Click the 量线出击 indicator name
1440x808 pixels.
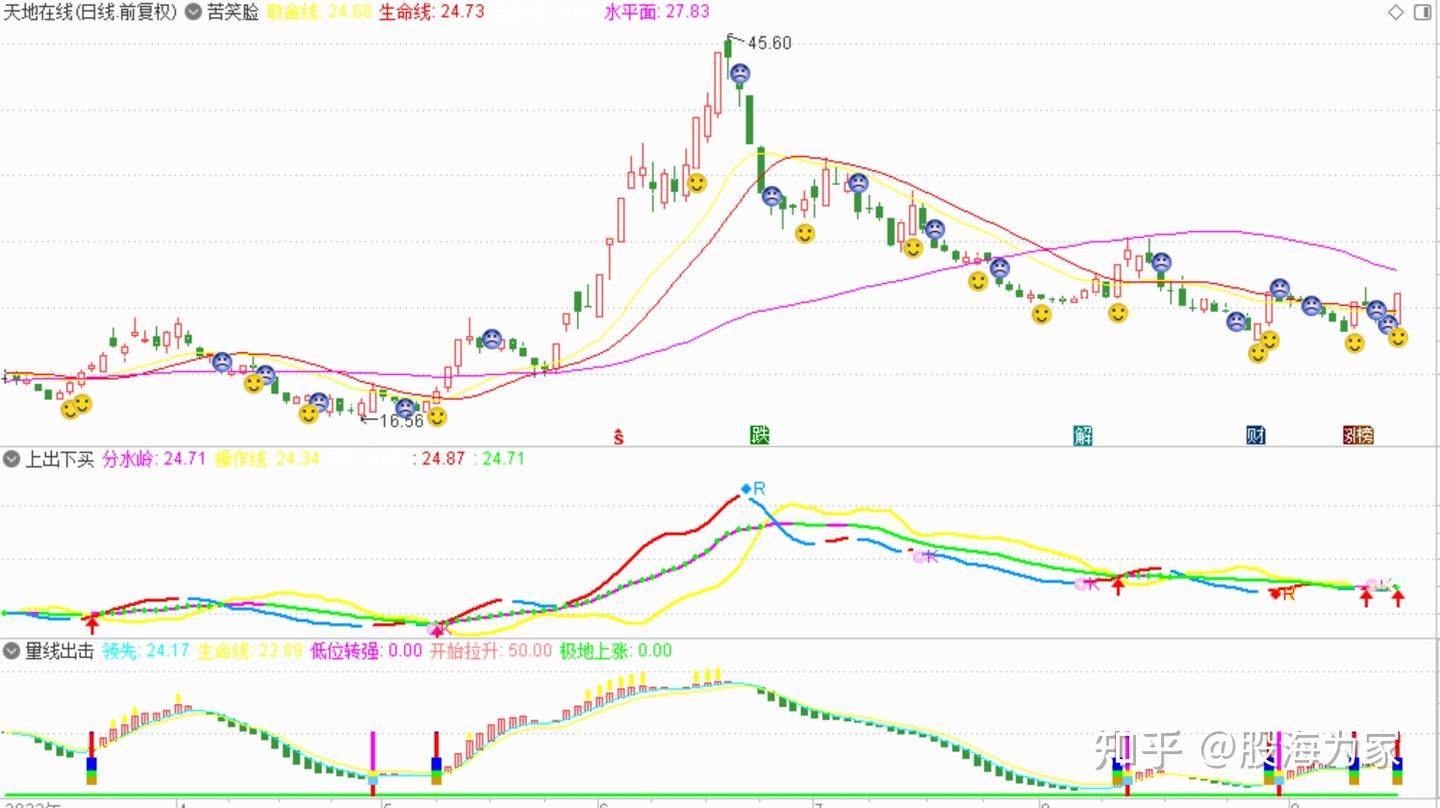(x=60, y=652)
